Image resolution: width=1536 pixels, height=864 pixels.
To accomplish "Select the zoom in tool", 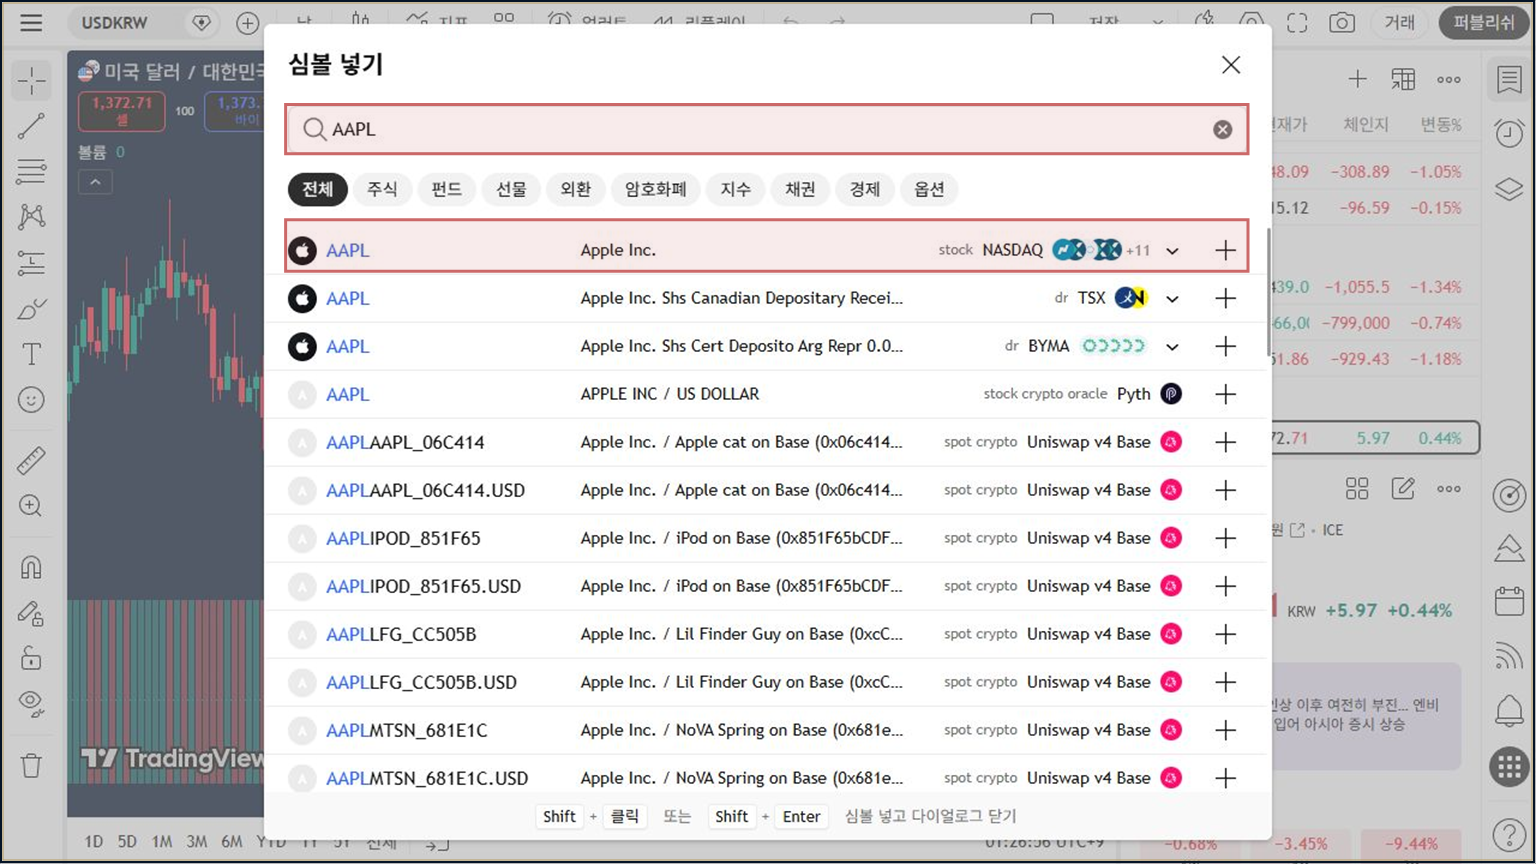I will point(31,506).
